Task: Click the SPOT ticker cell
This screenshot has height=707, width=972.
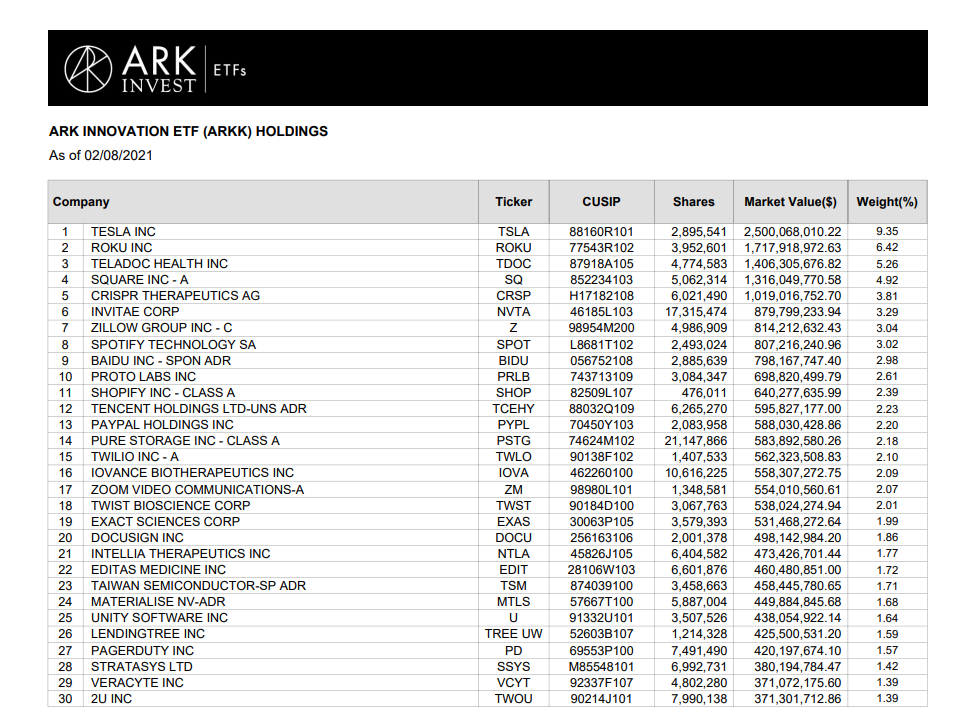Action: [513, 345]
